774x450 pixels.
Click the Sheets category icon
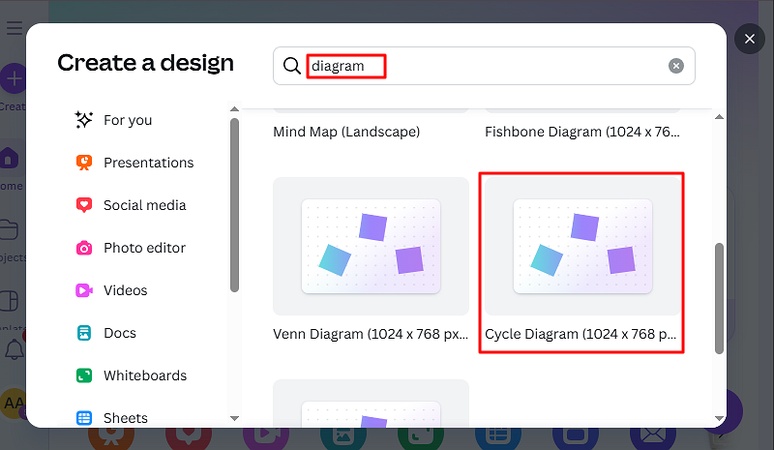pyautogui.click(x=84, y=418)
